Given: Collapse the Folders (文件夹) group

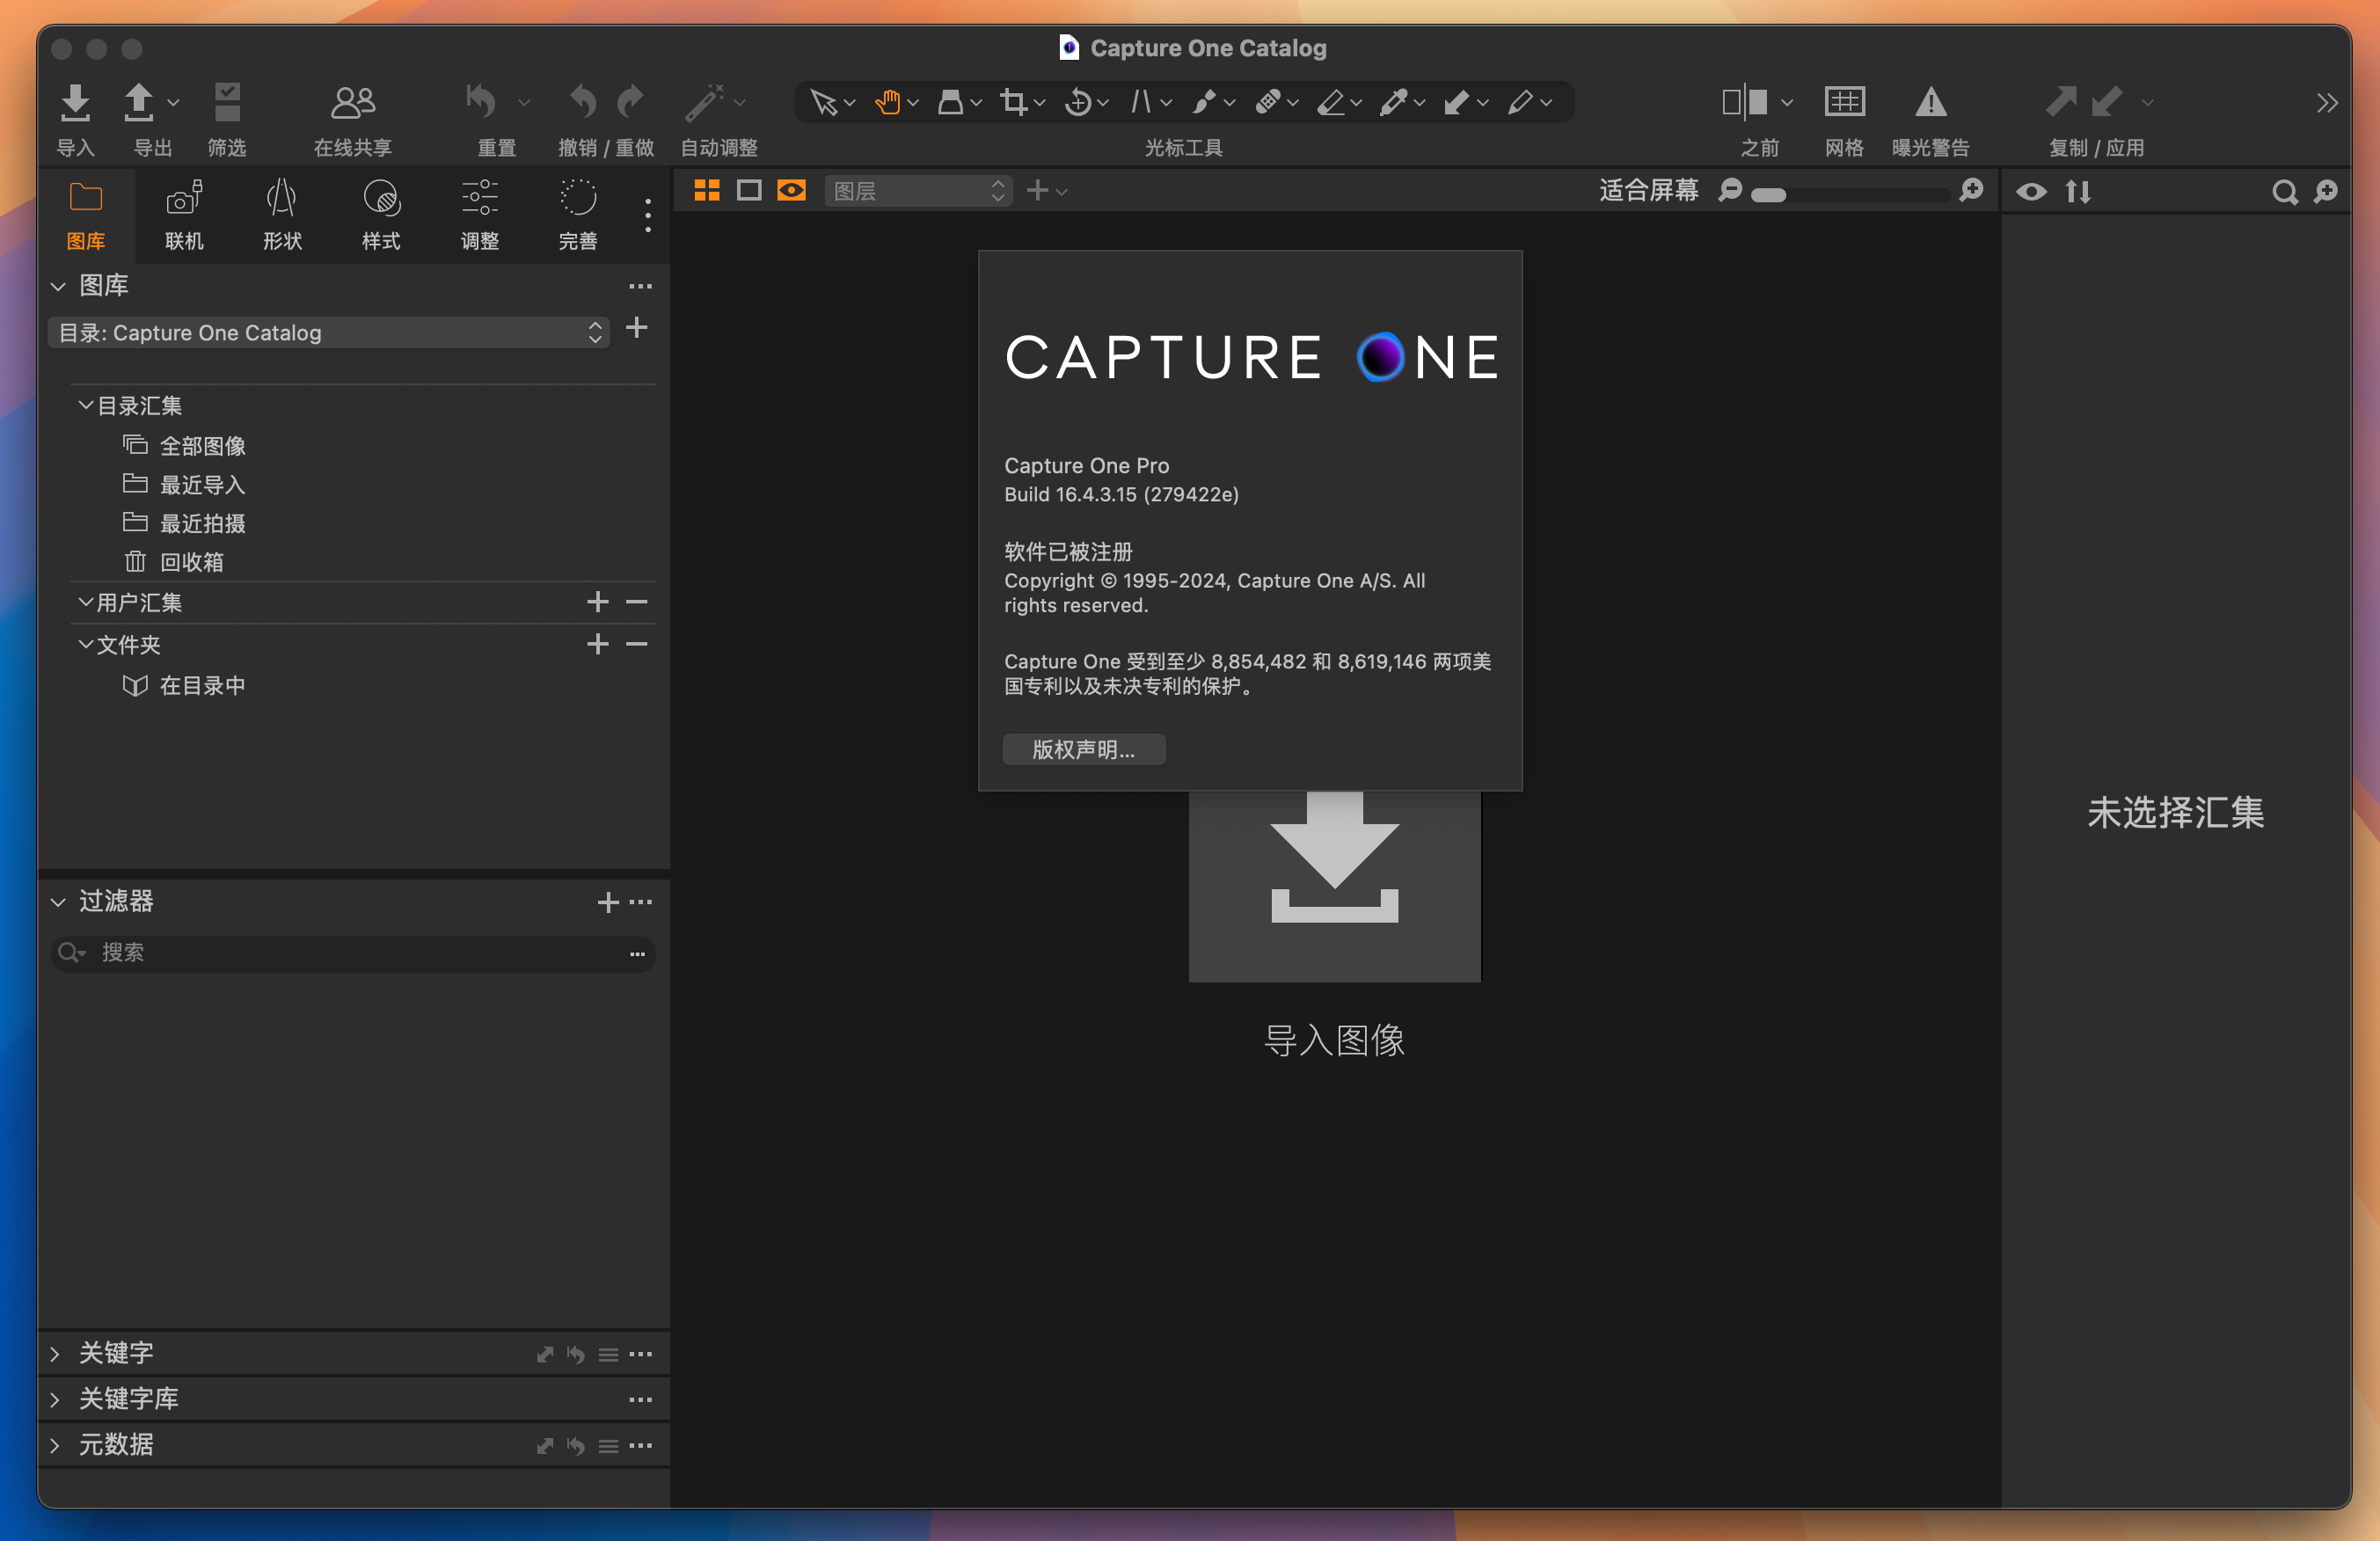Looking at the screenshot, I should (x=86, y=644).
